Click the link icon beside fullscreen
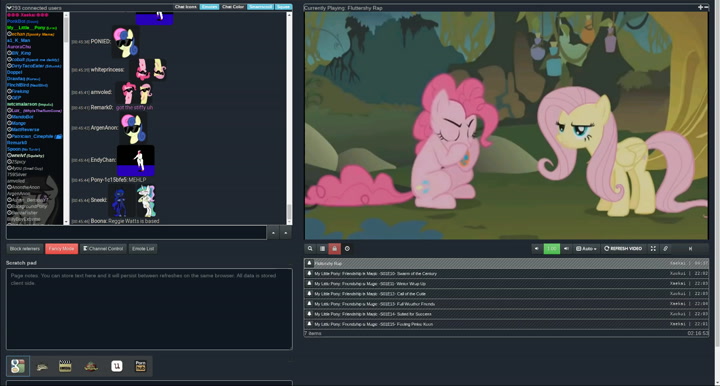This screenshot has width=720, height=386. point(665,248)
